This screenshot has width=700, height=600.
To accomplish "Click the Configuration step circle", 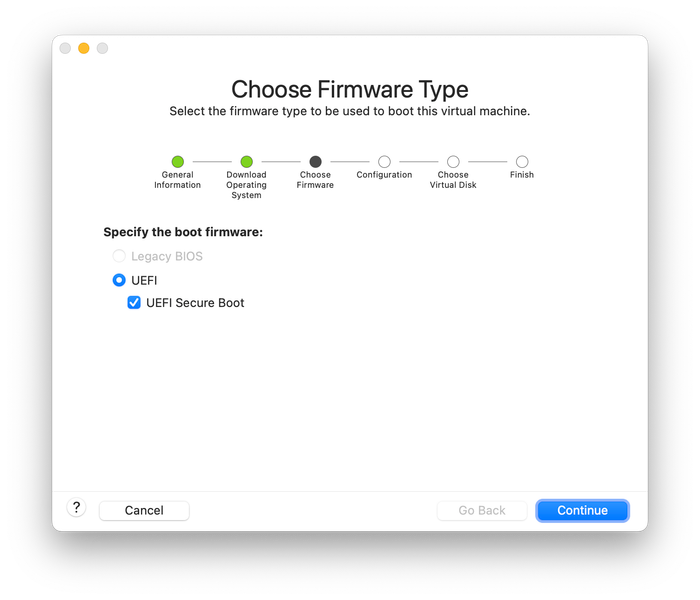I will [x=384, y=161].
